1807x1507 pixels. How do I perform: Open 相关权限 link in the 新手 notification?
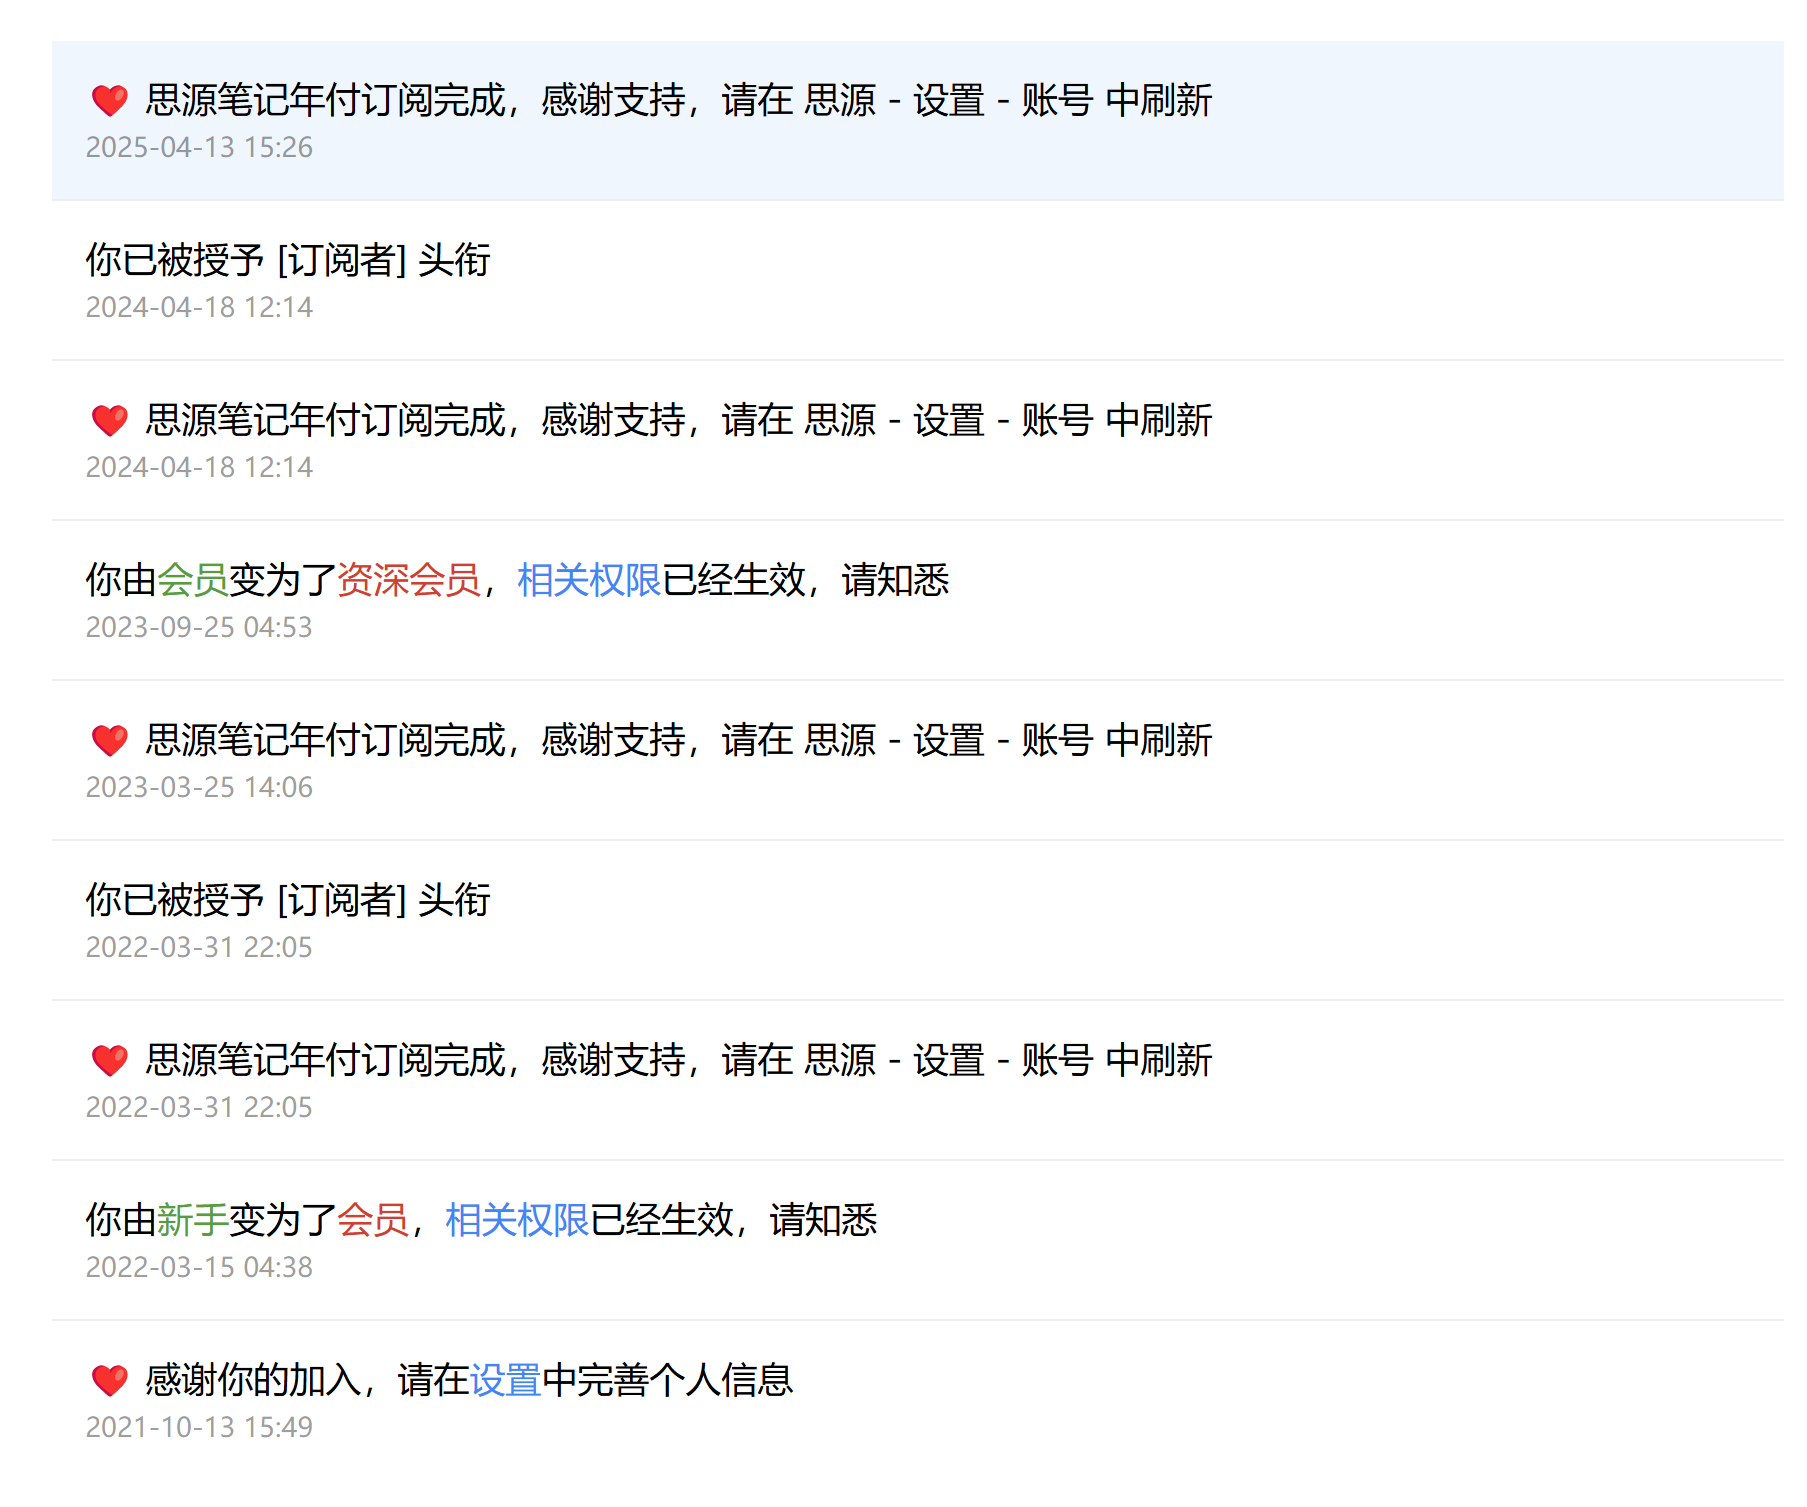(517, 1220)
